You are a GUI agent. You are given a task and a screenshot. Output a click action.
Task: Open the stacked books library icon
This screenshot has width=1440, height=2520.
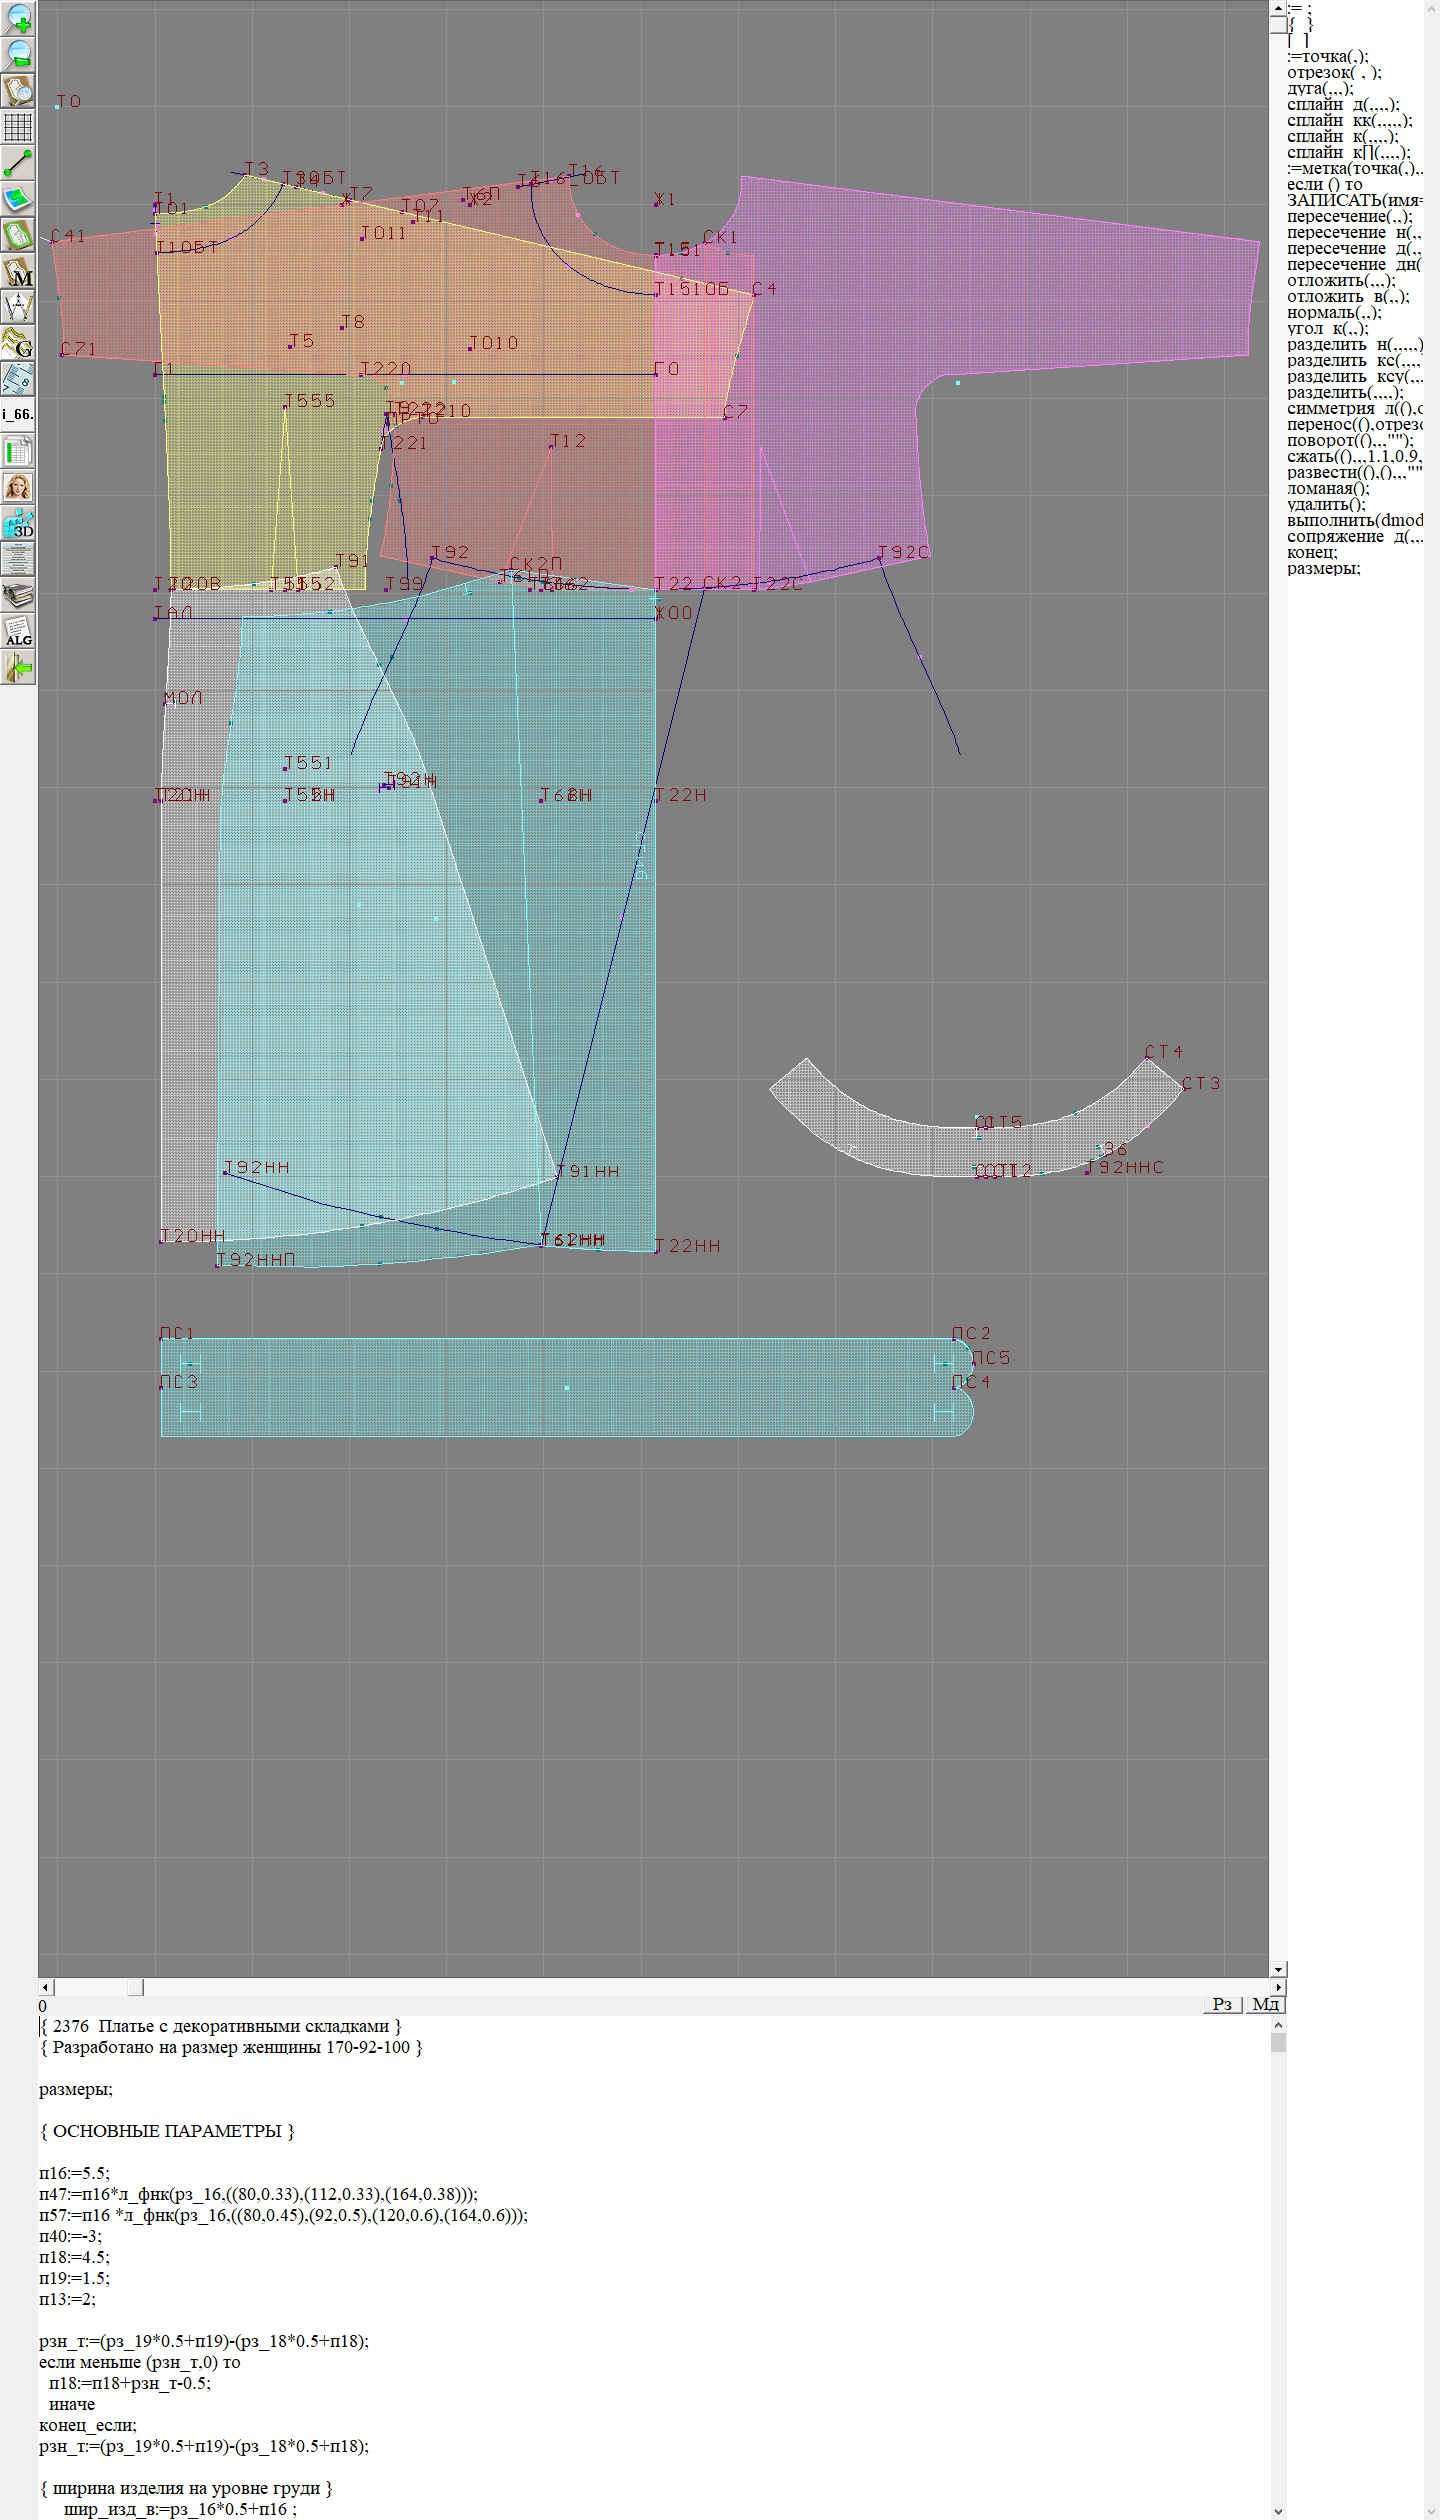(18, 595)
